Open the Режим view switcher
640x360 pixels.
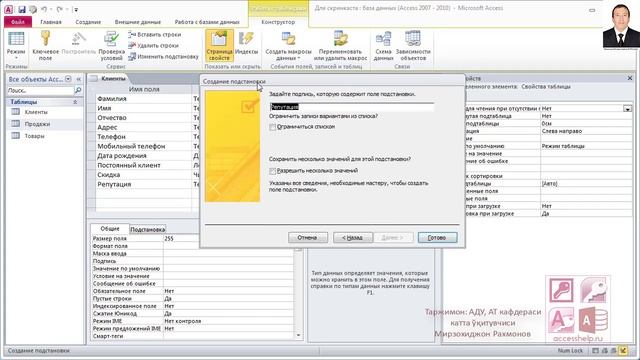tap(16, 45)
